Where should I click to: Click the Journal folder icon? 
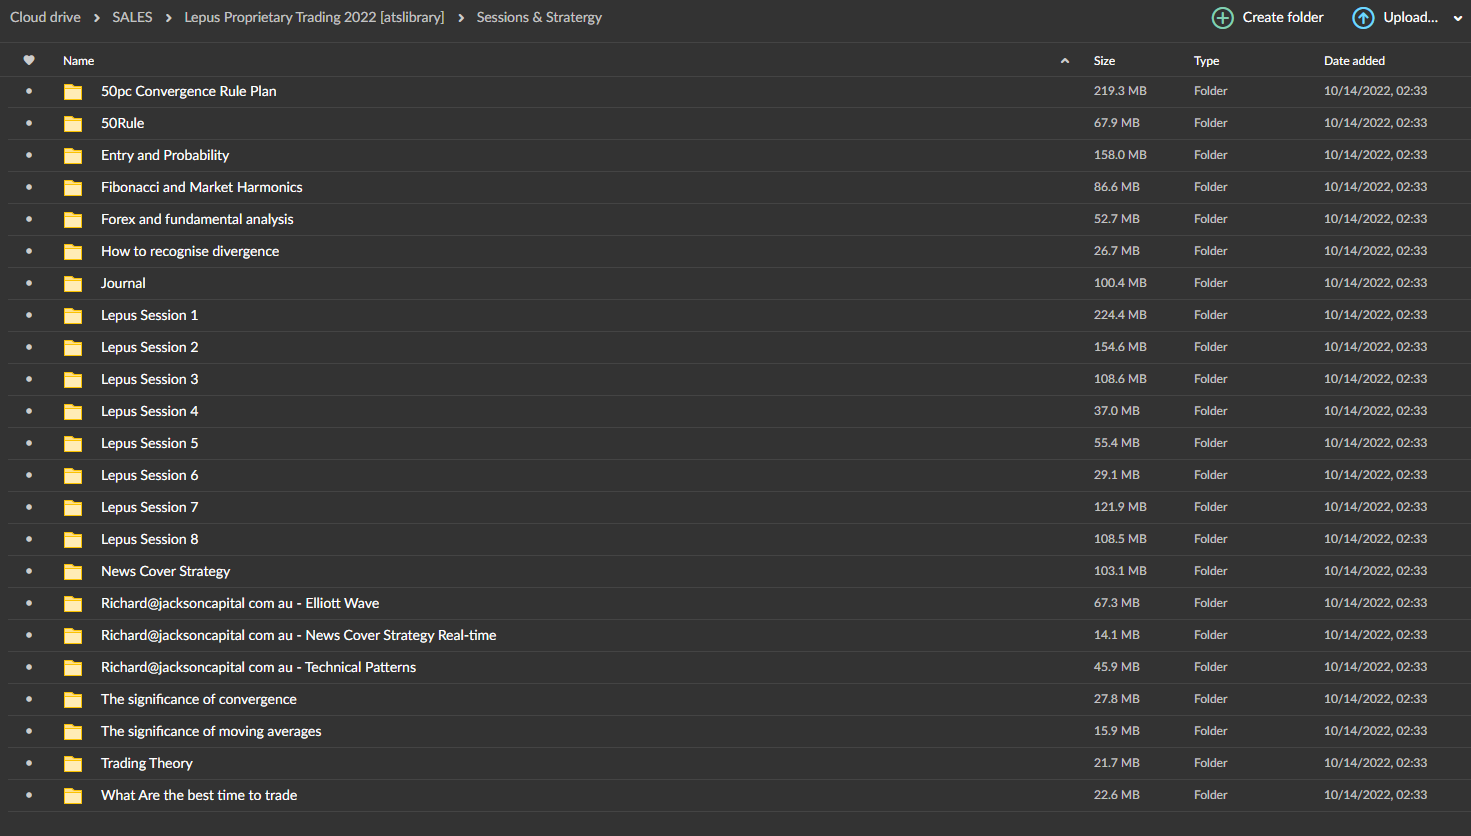click(x=73, y=284)
